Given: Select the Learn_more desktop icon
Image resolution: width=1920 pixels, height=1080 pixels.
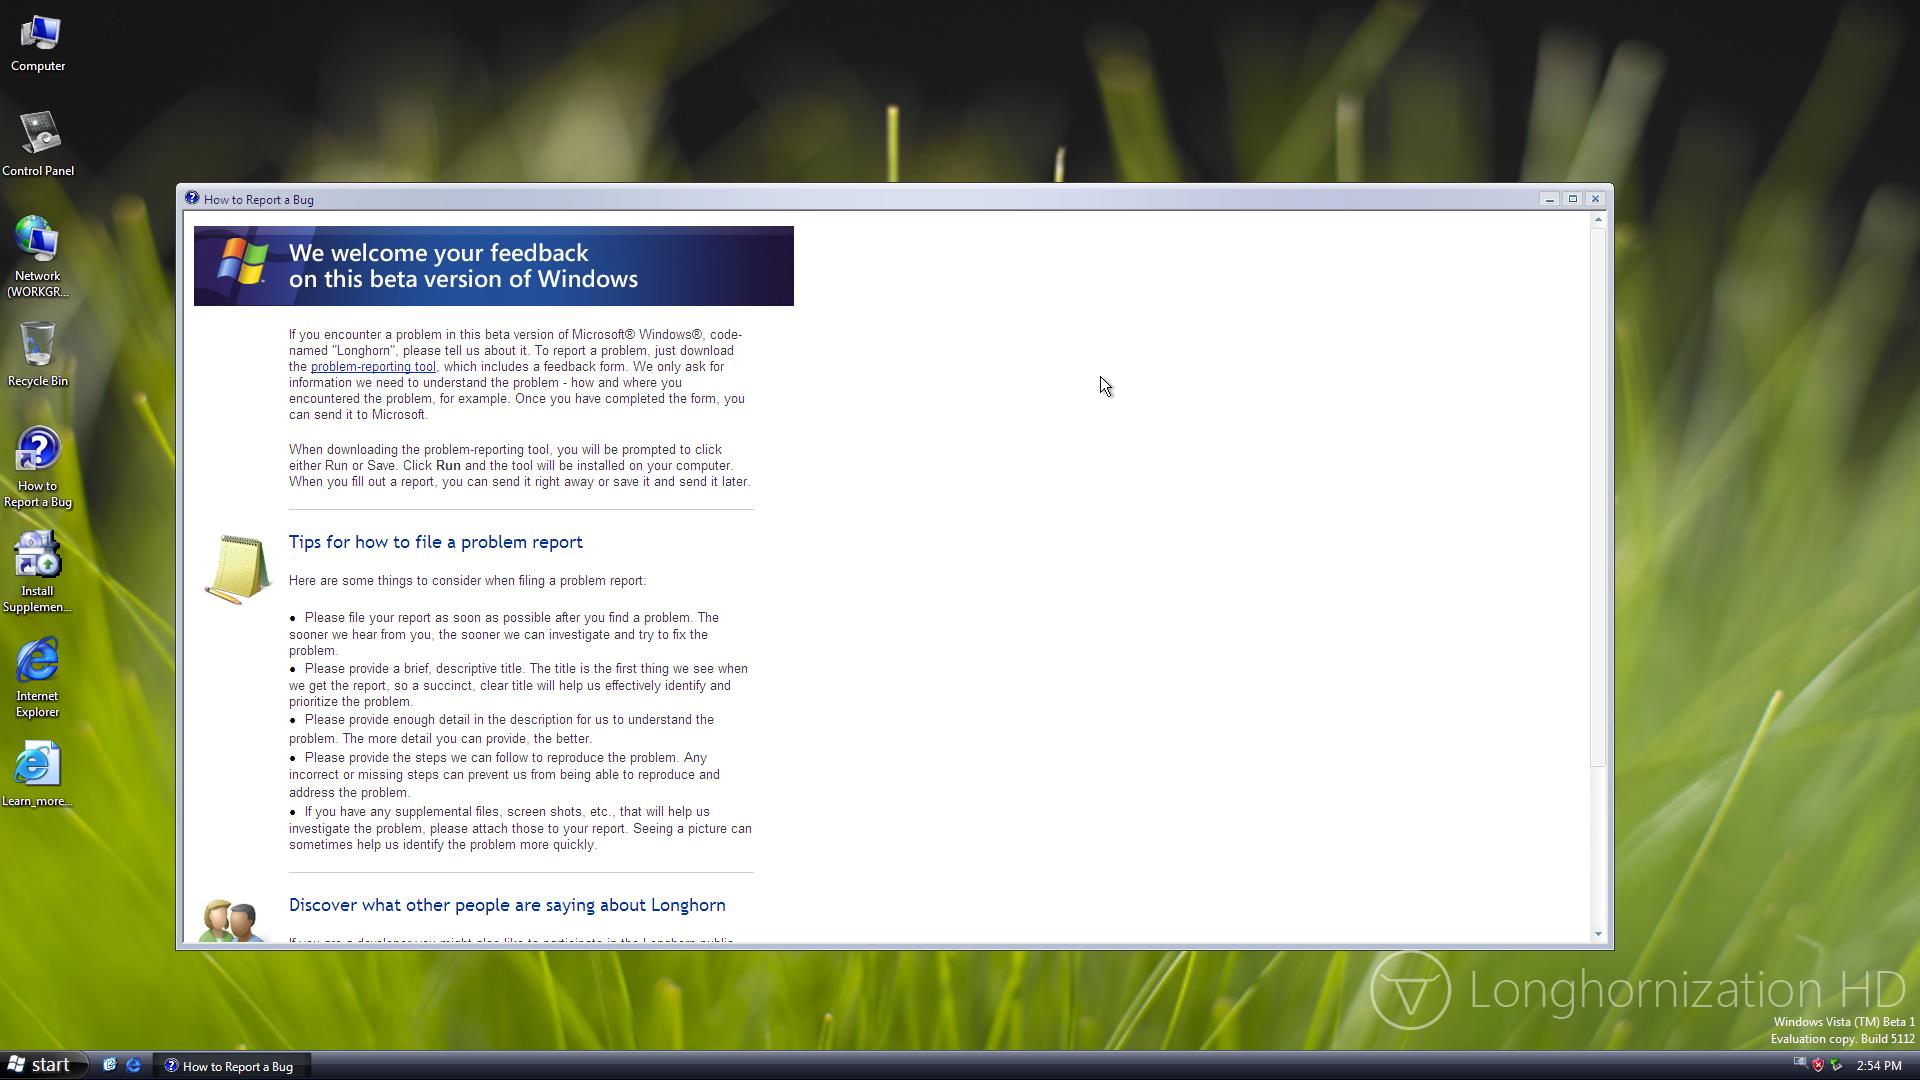Looking at the screenshot, I should [38, 773].
